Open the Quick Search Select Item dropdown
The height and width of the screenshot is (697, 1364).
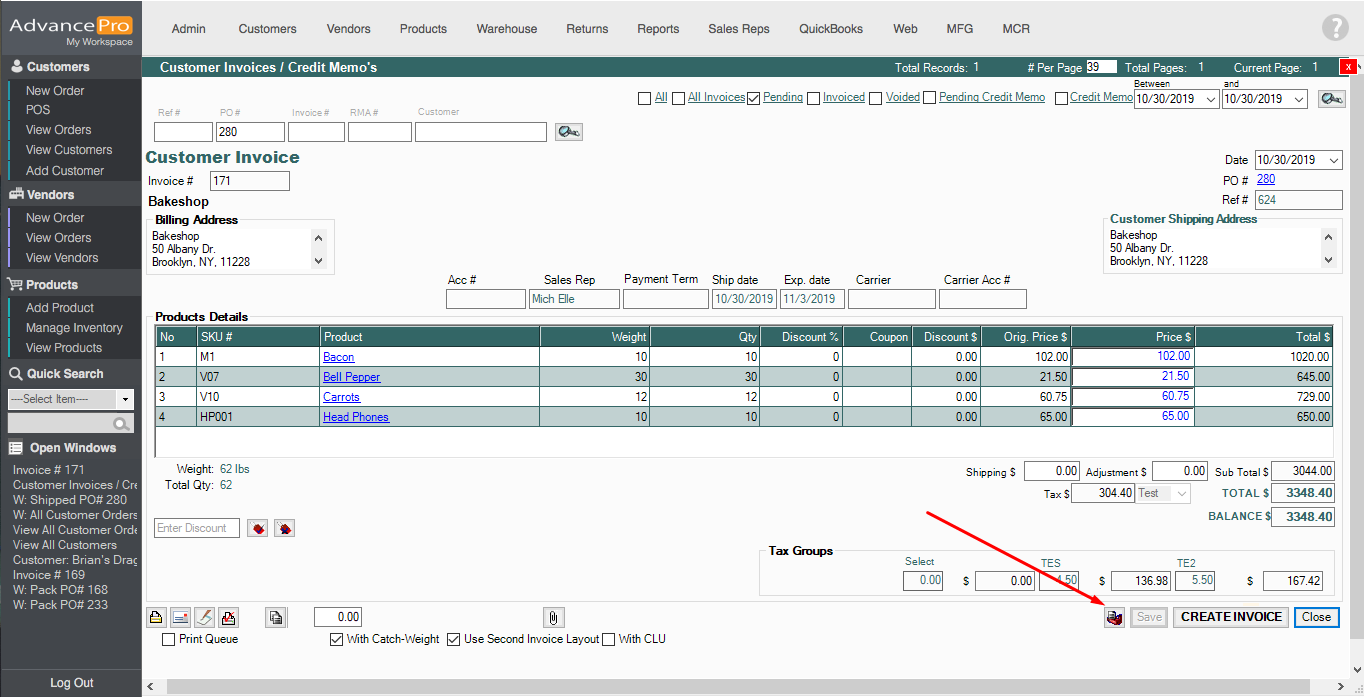pyautogui.click(x=125, y=399)
